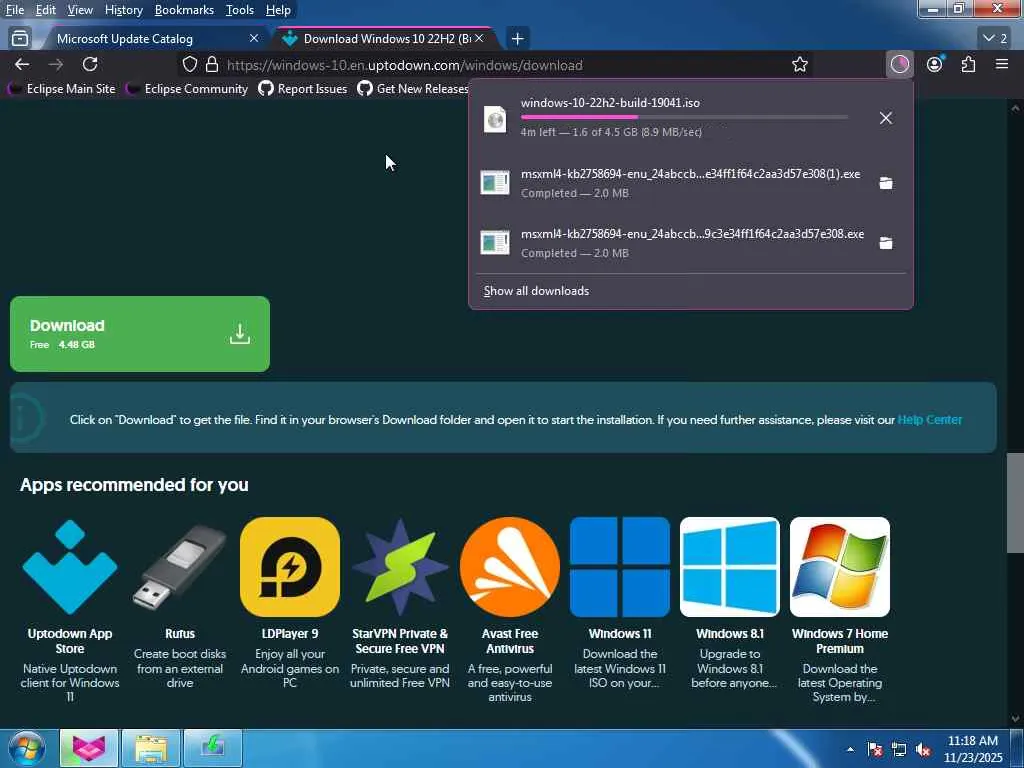
Task: Show hidden tray icons arrow
Action: pos(850,750)
